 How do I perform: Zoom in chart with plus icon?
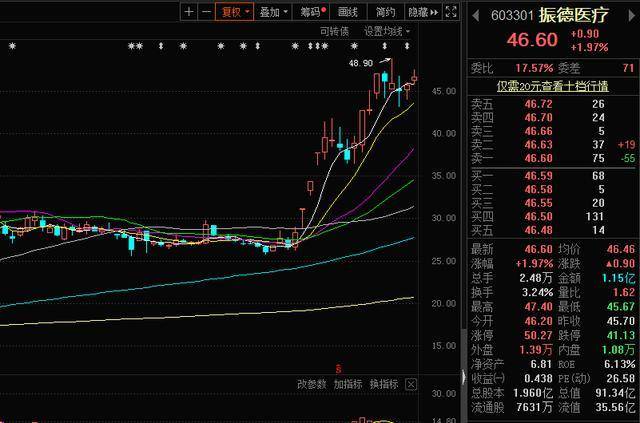[189, 12]
